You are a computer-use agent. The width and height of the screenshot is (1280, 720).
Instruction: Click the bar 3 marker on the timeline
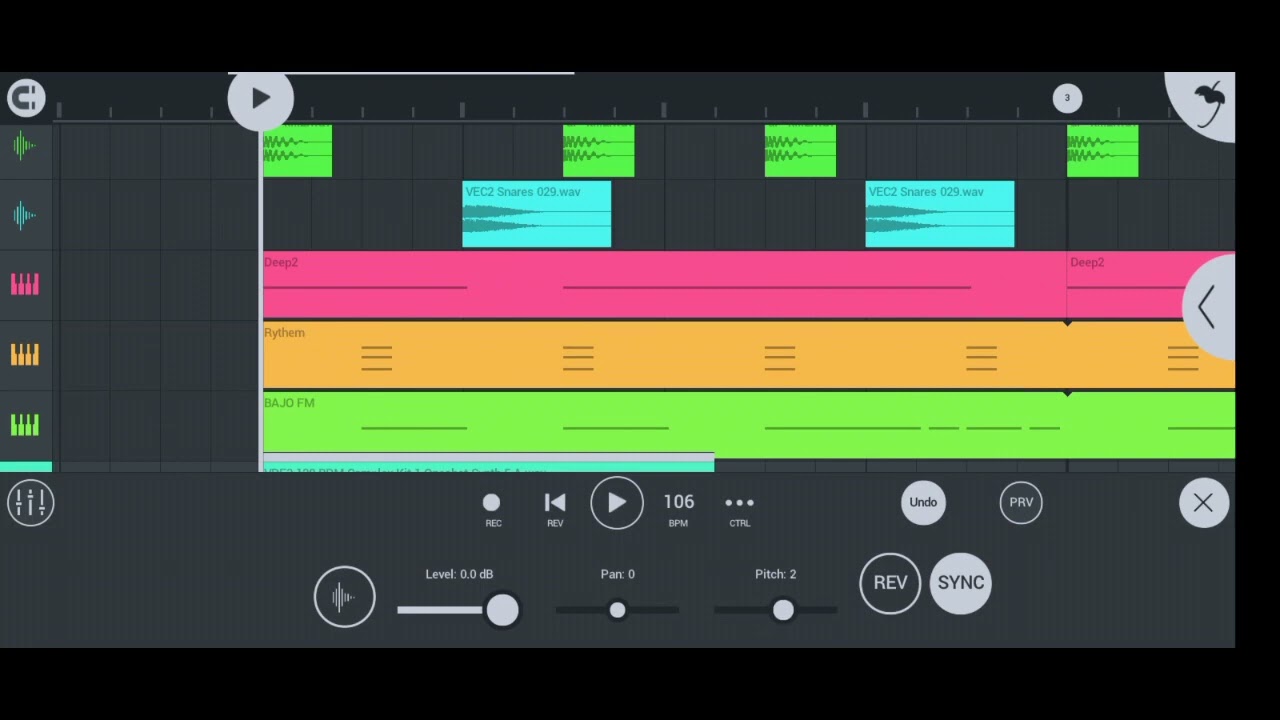point(1067,98)
